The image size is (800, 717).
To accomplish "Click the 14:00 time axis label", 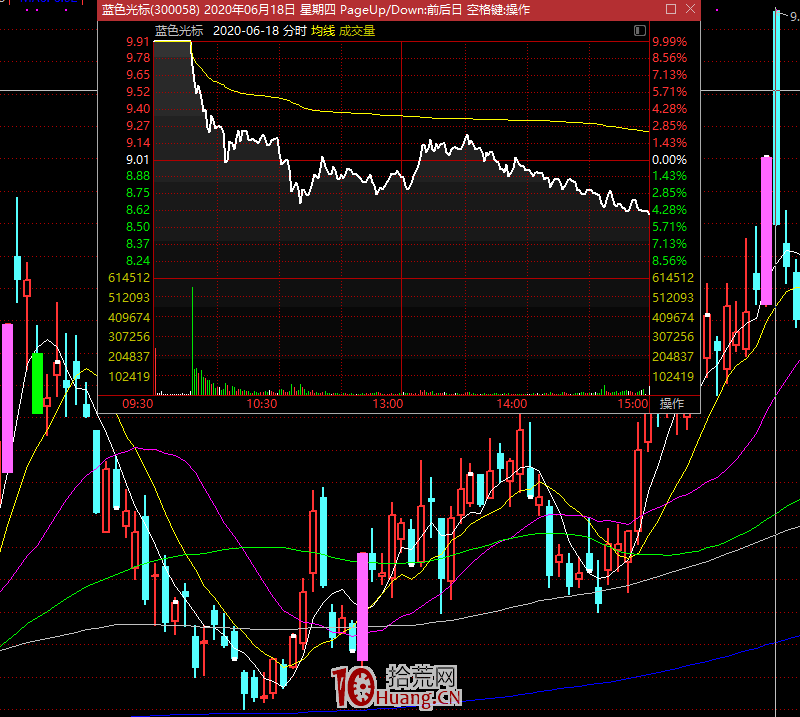I will (512, 404).
